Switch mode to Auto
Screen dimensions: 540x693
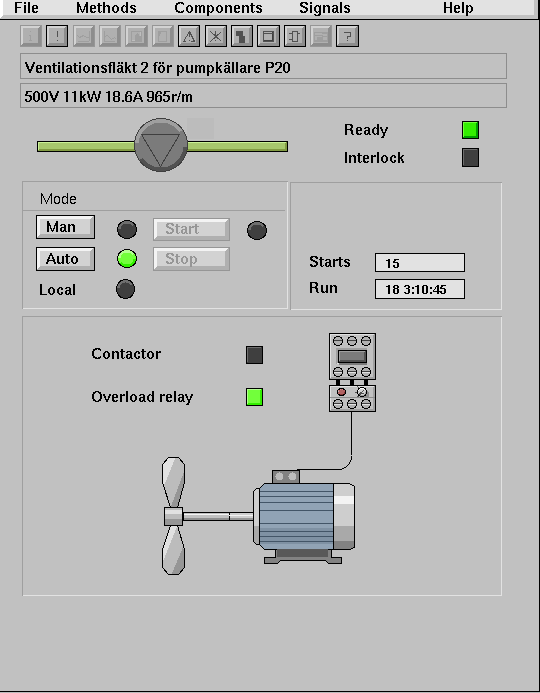[x=65, y=259]
